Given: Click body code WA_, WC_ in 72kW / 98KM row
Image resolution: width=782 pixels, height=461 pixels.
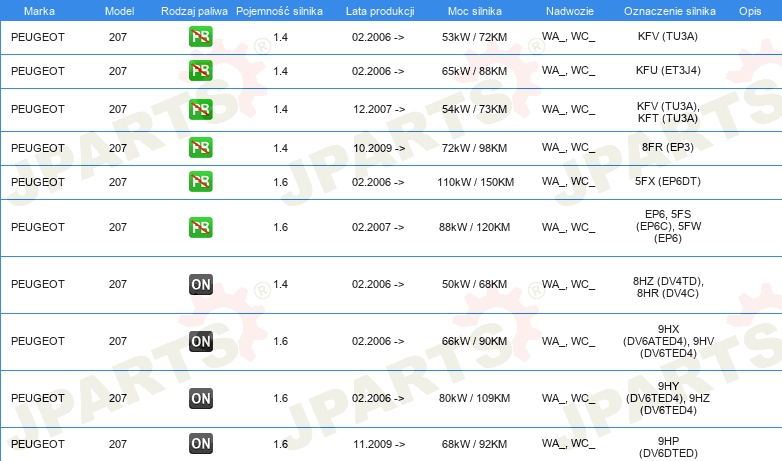Looking at the screenshot, I should pyautogui.click(x=569, y=148).
